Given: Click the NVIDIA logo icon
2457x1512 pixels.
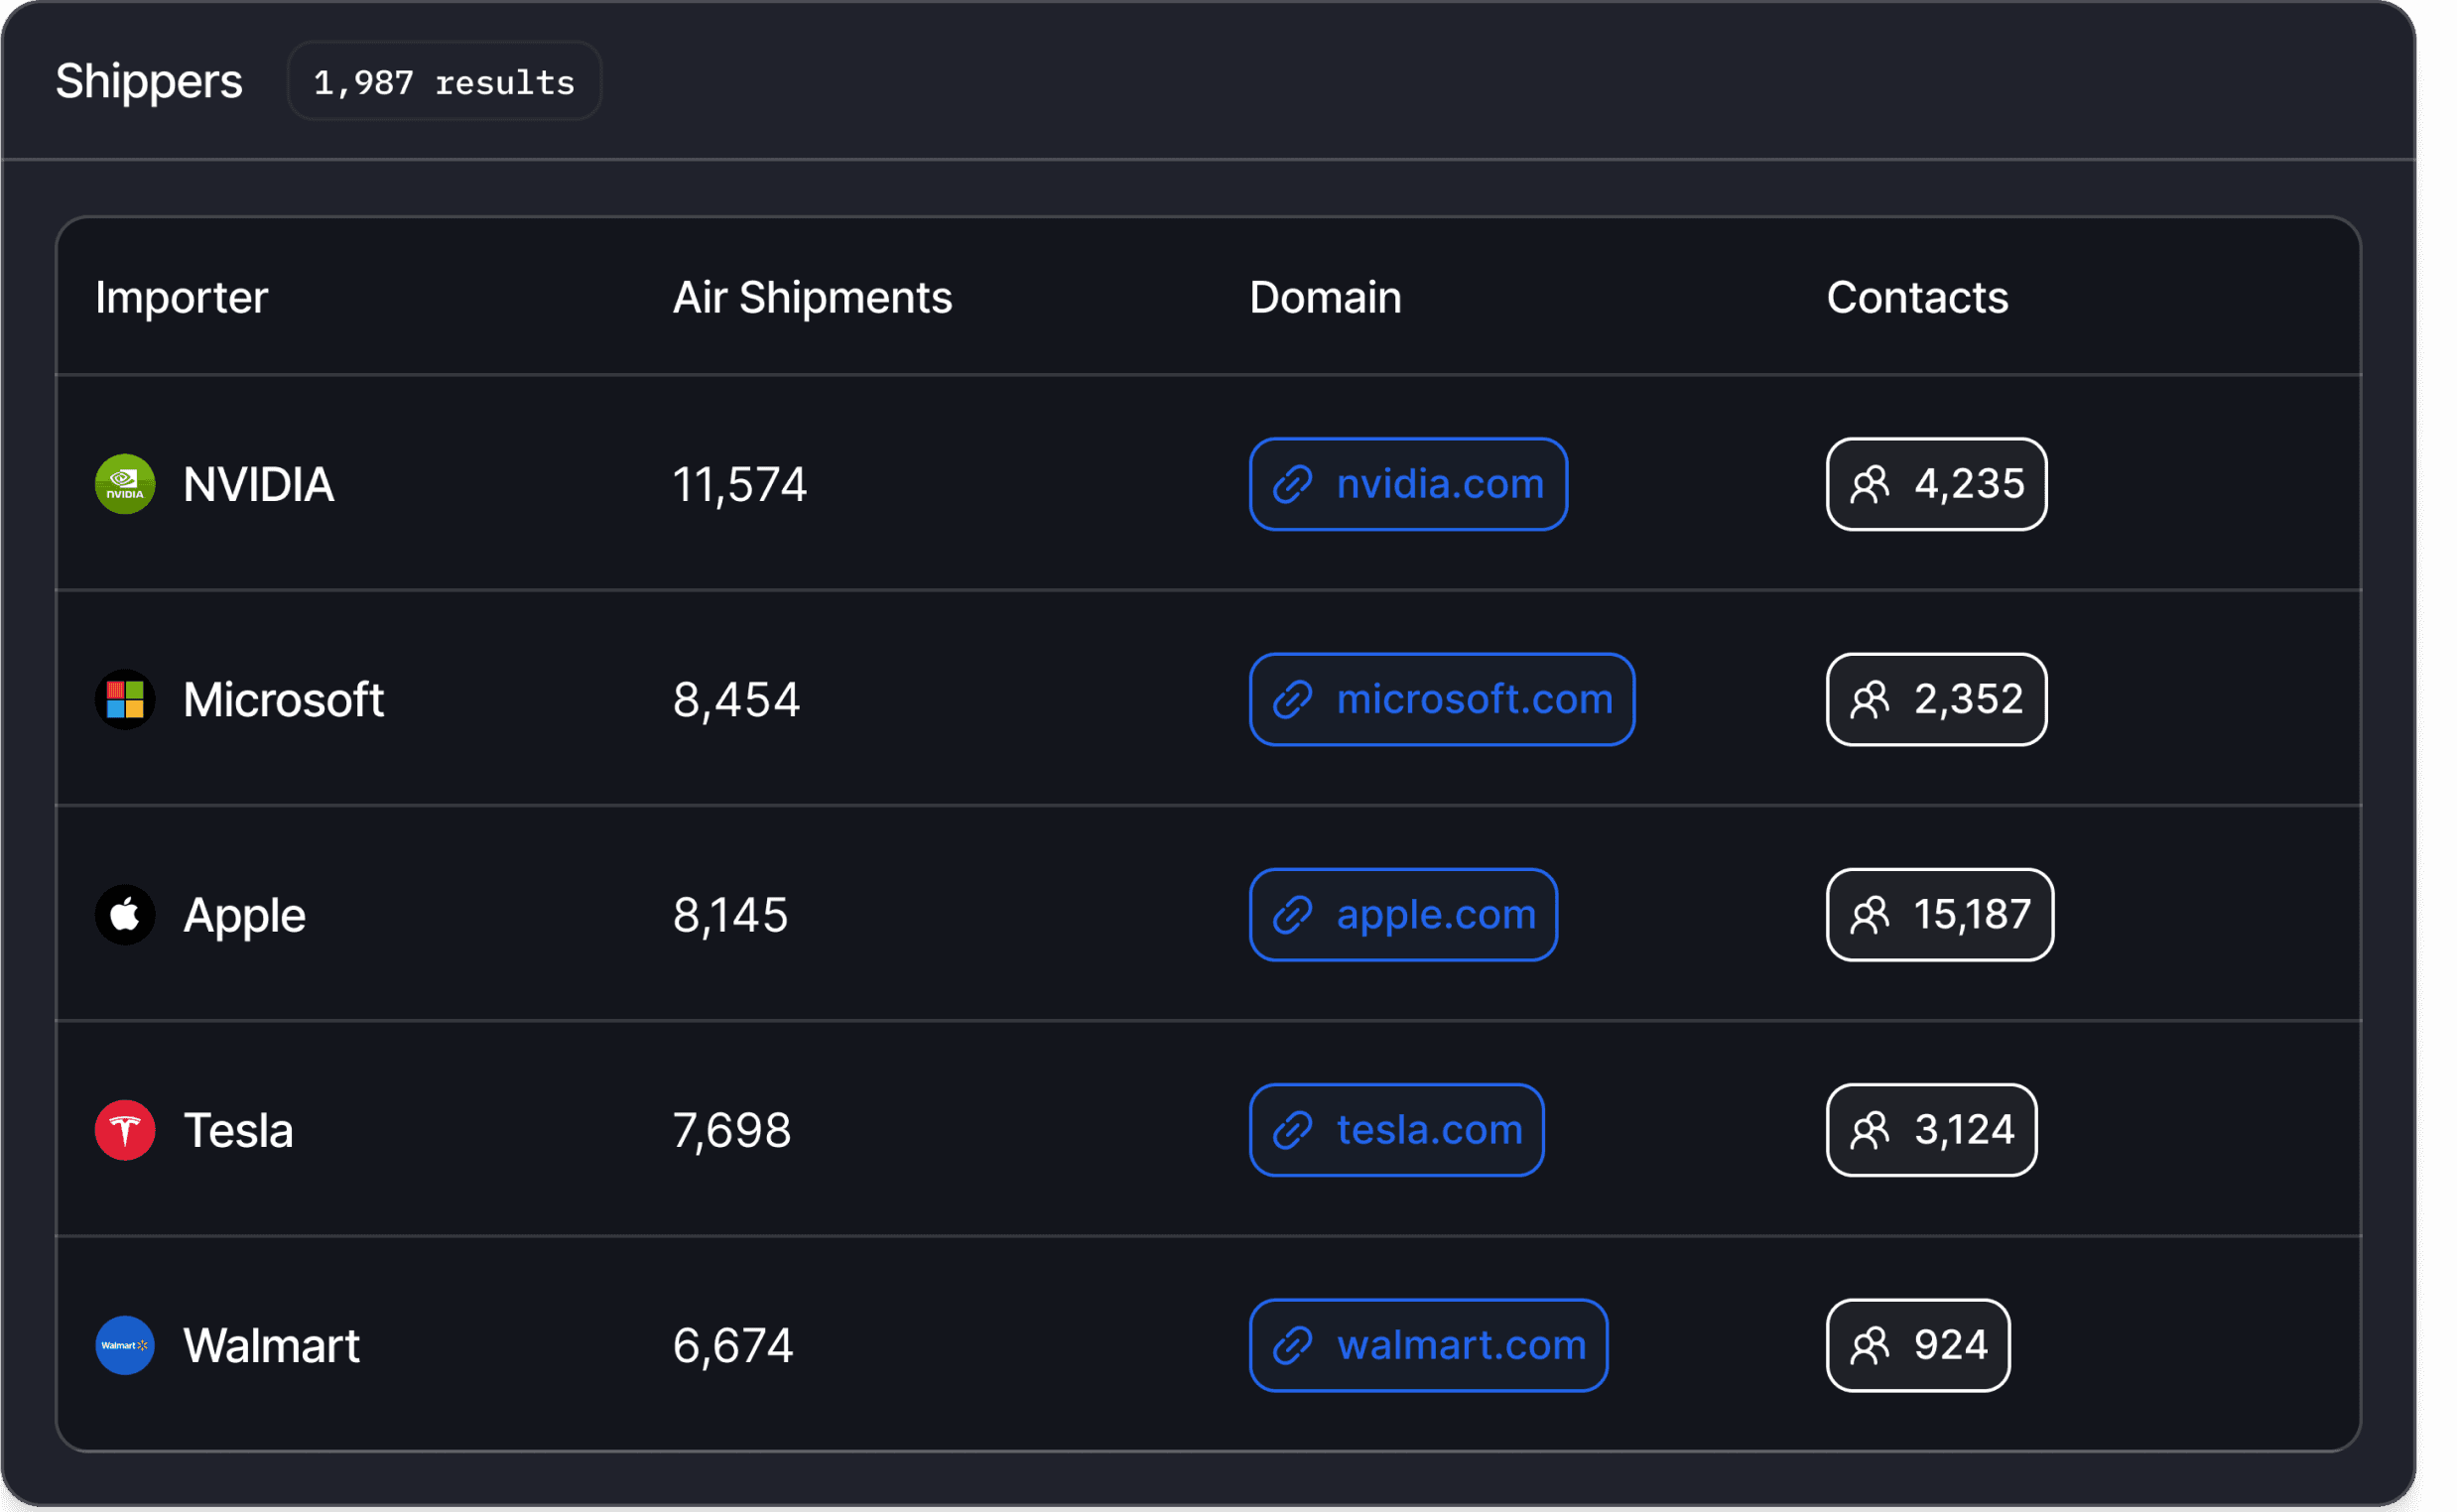Looking at the screenshot, I should [x=125, y=484].
